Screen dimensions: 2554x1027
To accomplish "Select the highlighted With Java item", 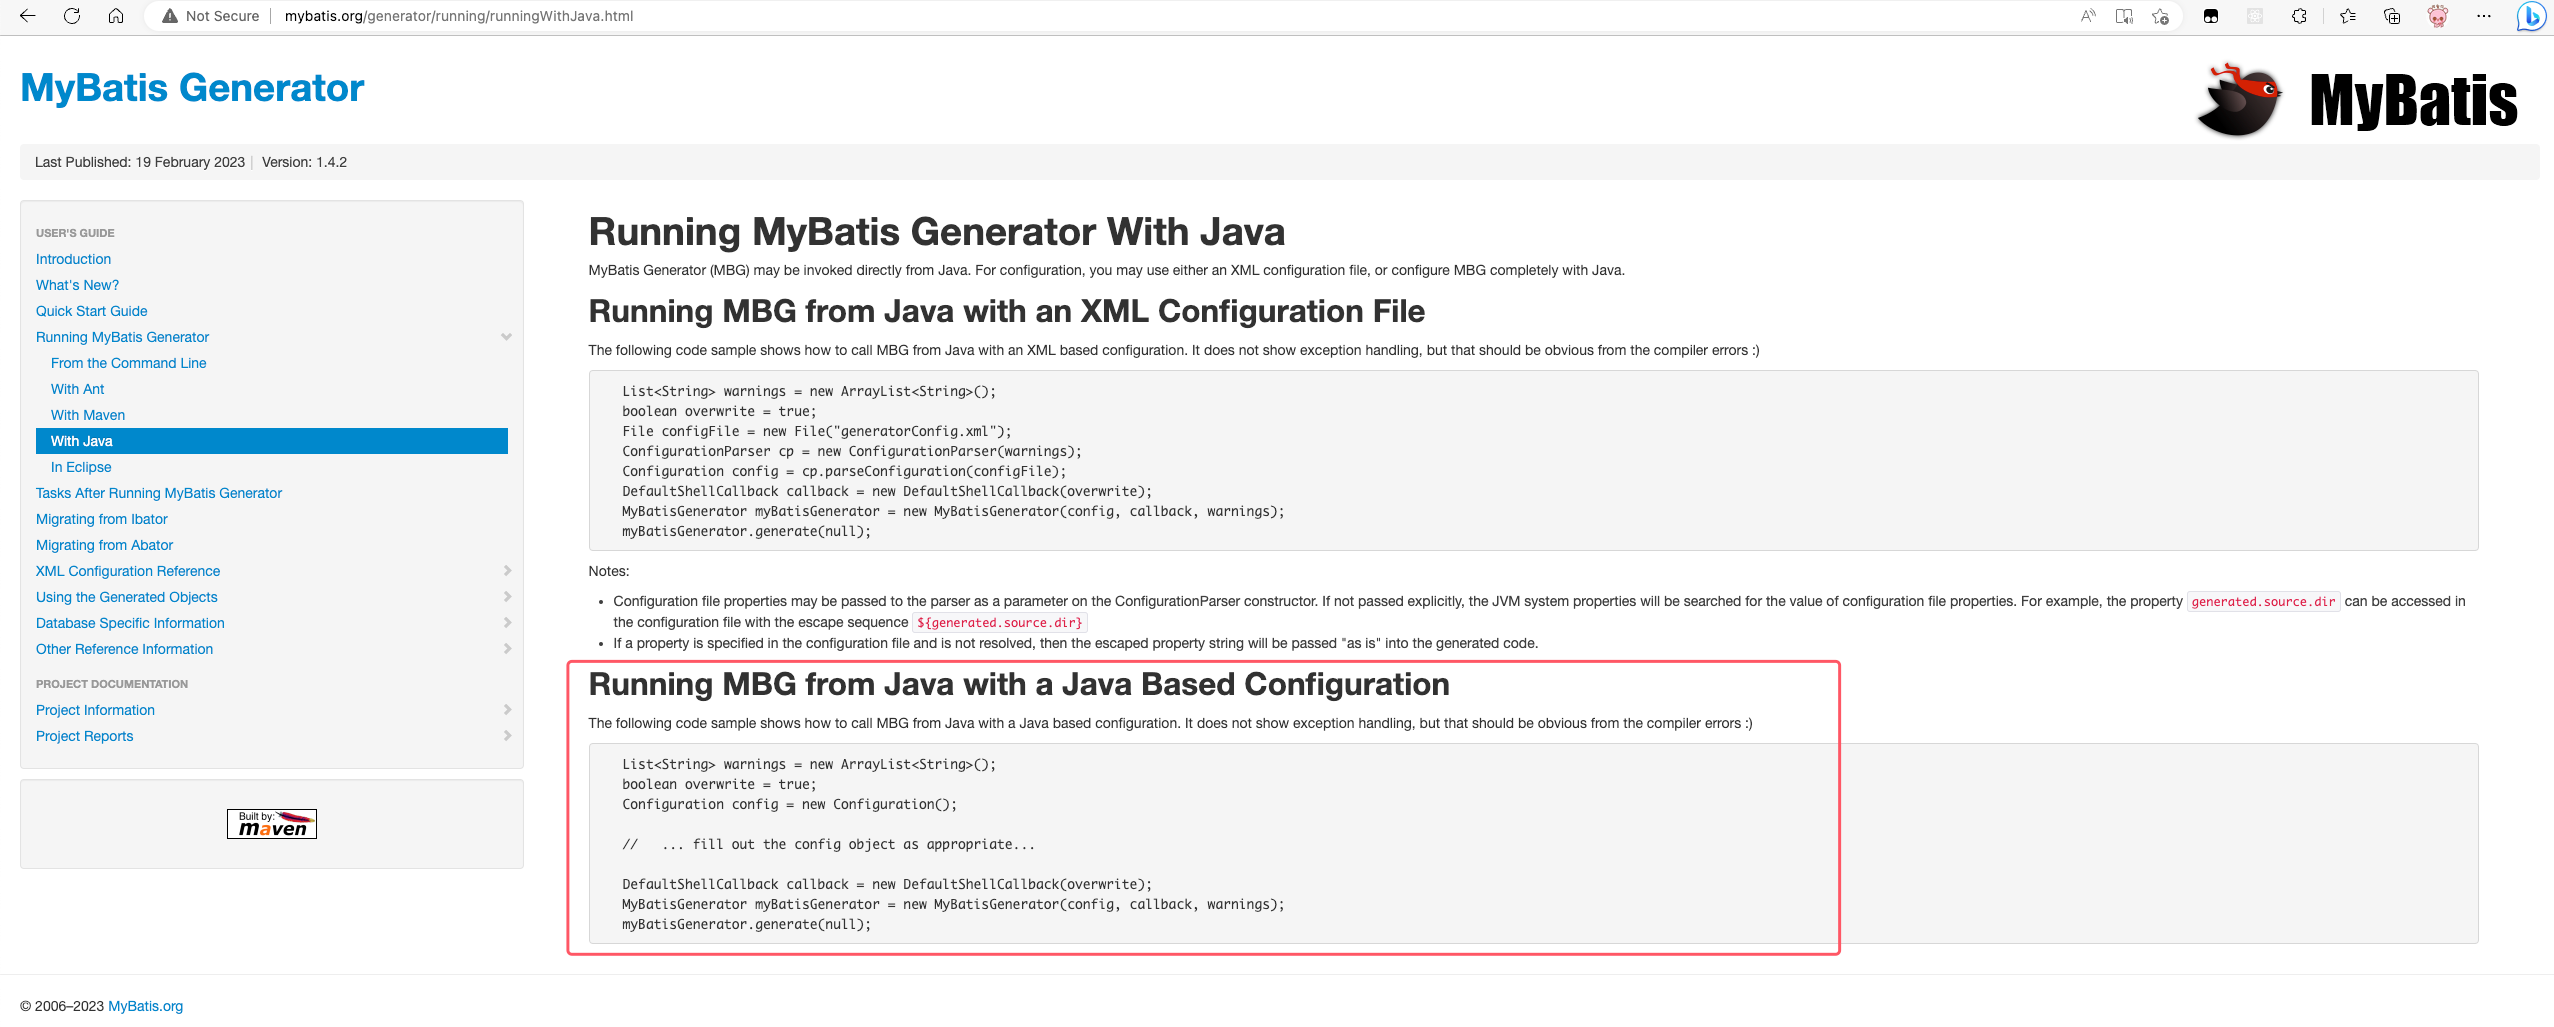I will [x=272, y=441].
